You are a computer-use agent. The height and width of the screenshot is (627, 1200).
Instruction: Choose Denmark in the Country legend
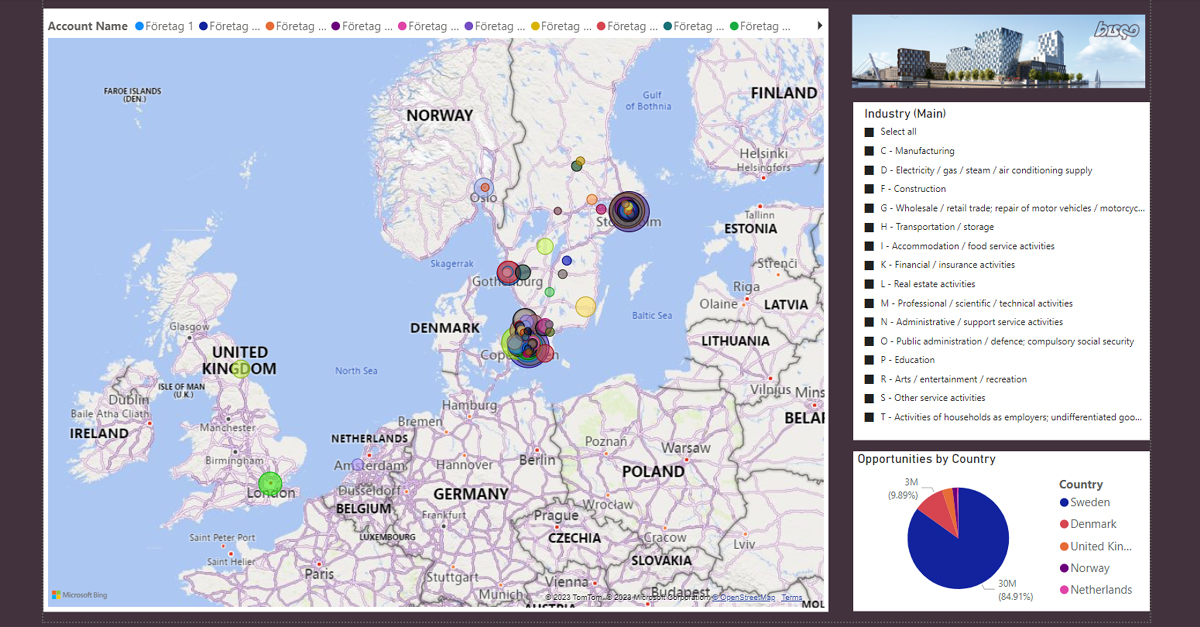pos(1092,524)
